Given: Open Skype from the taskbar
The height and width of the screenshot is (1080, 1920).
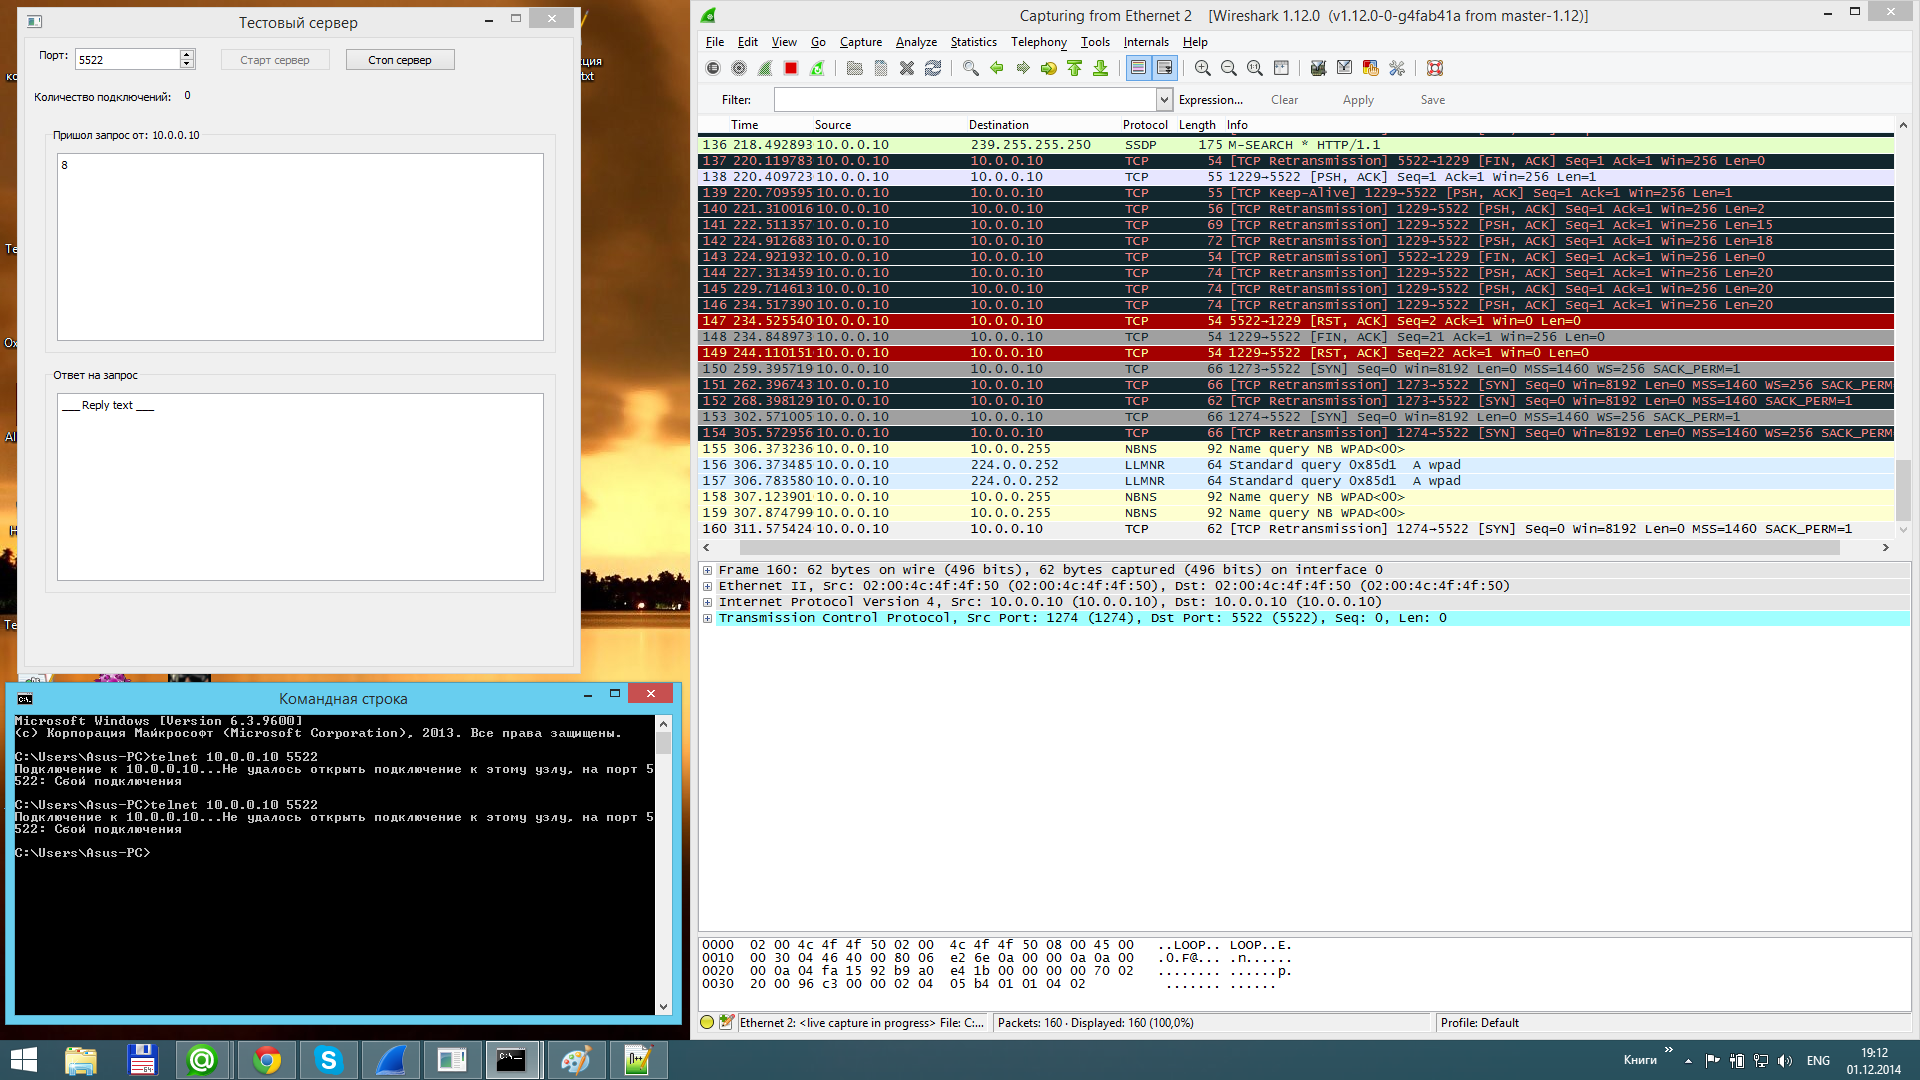Looking at the screenshot, I should (x=328, y=1060).
